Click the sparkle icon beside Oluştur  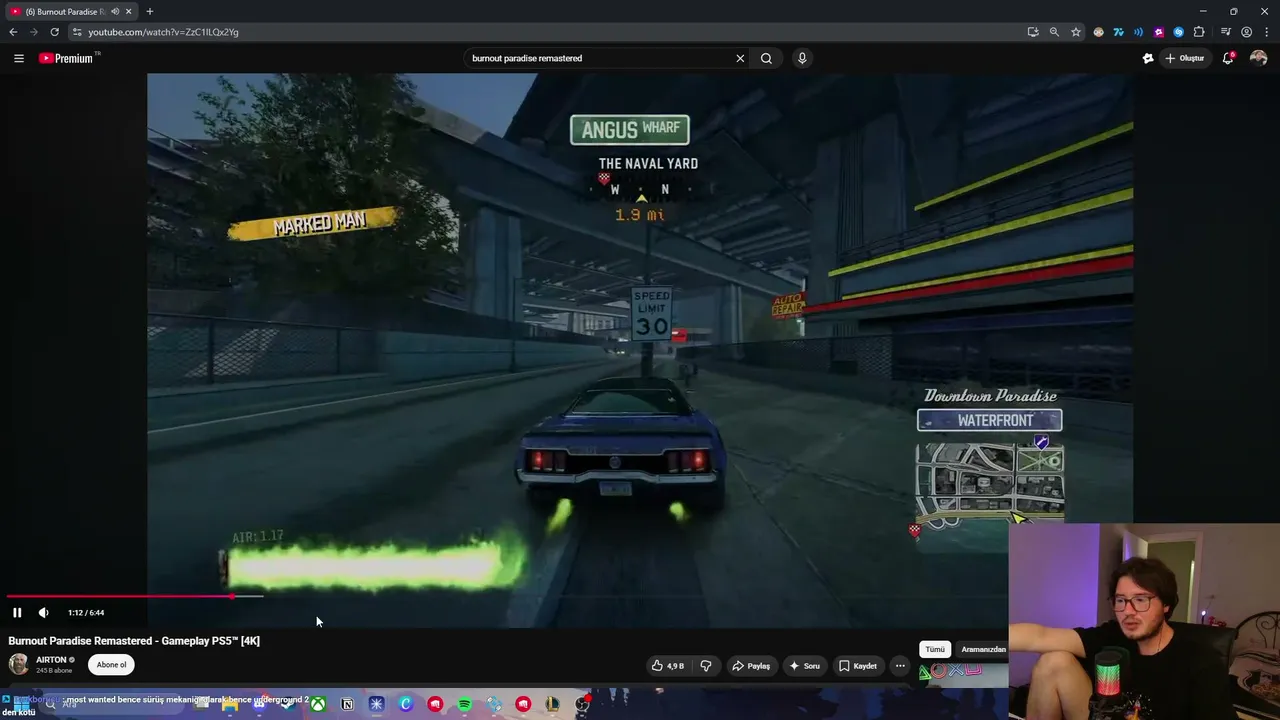pyautogui.click(x=1148, y=58)
